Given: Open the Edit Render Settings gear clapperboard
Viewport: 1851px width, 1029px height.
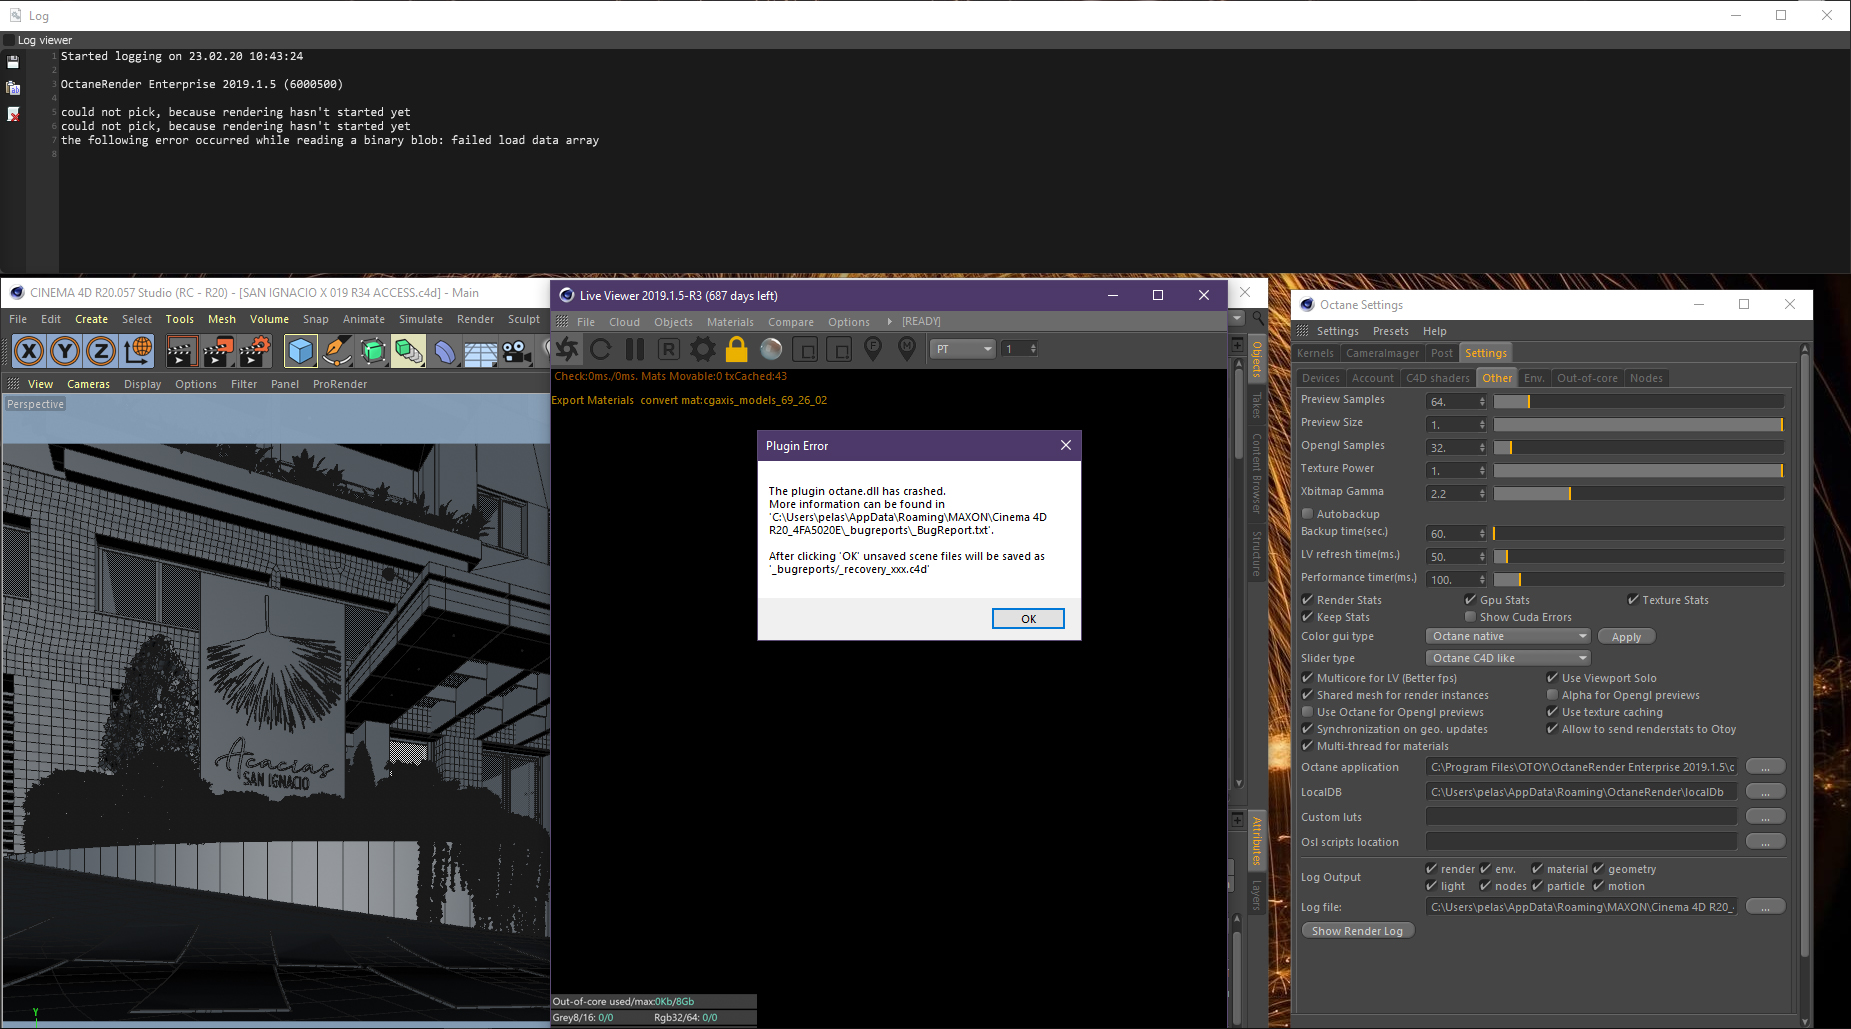Looking at the screenshot, I should 255,350.
